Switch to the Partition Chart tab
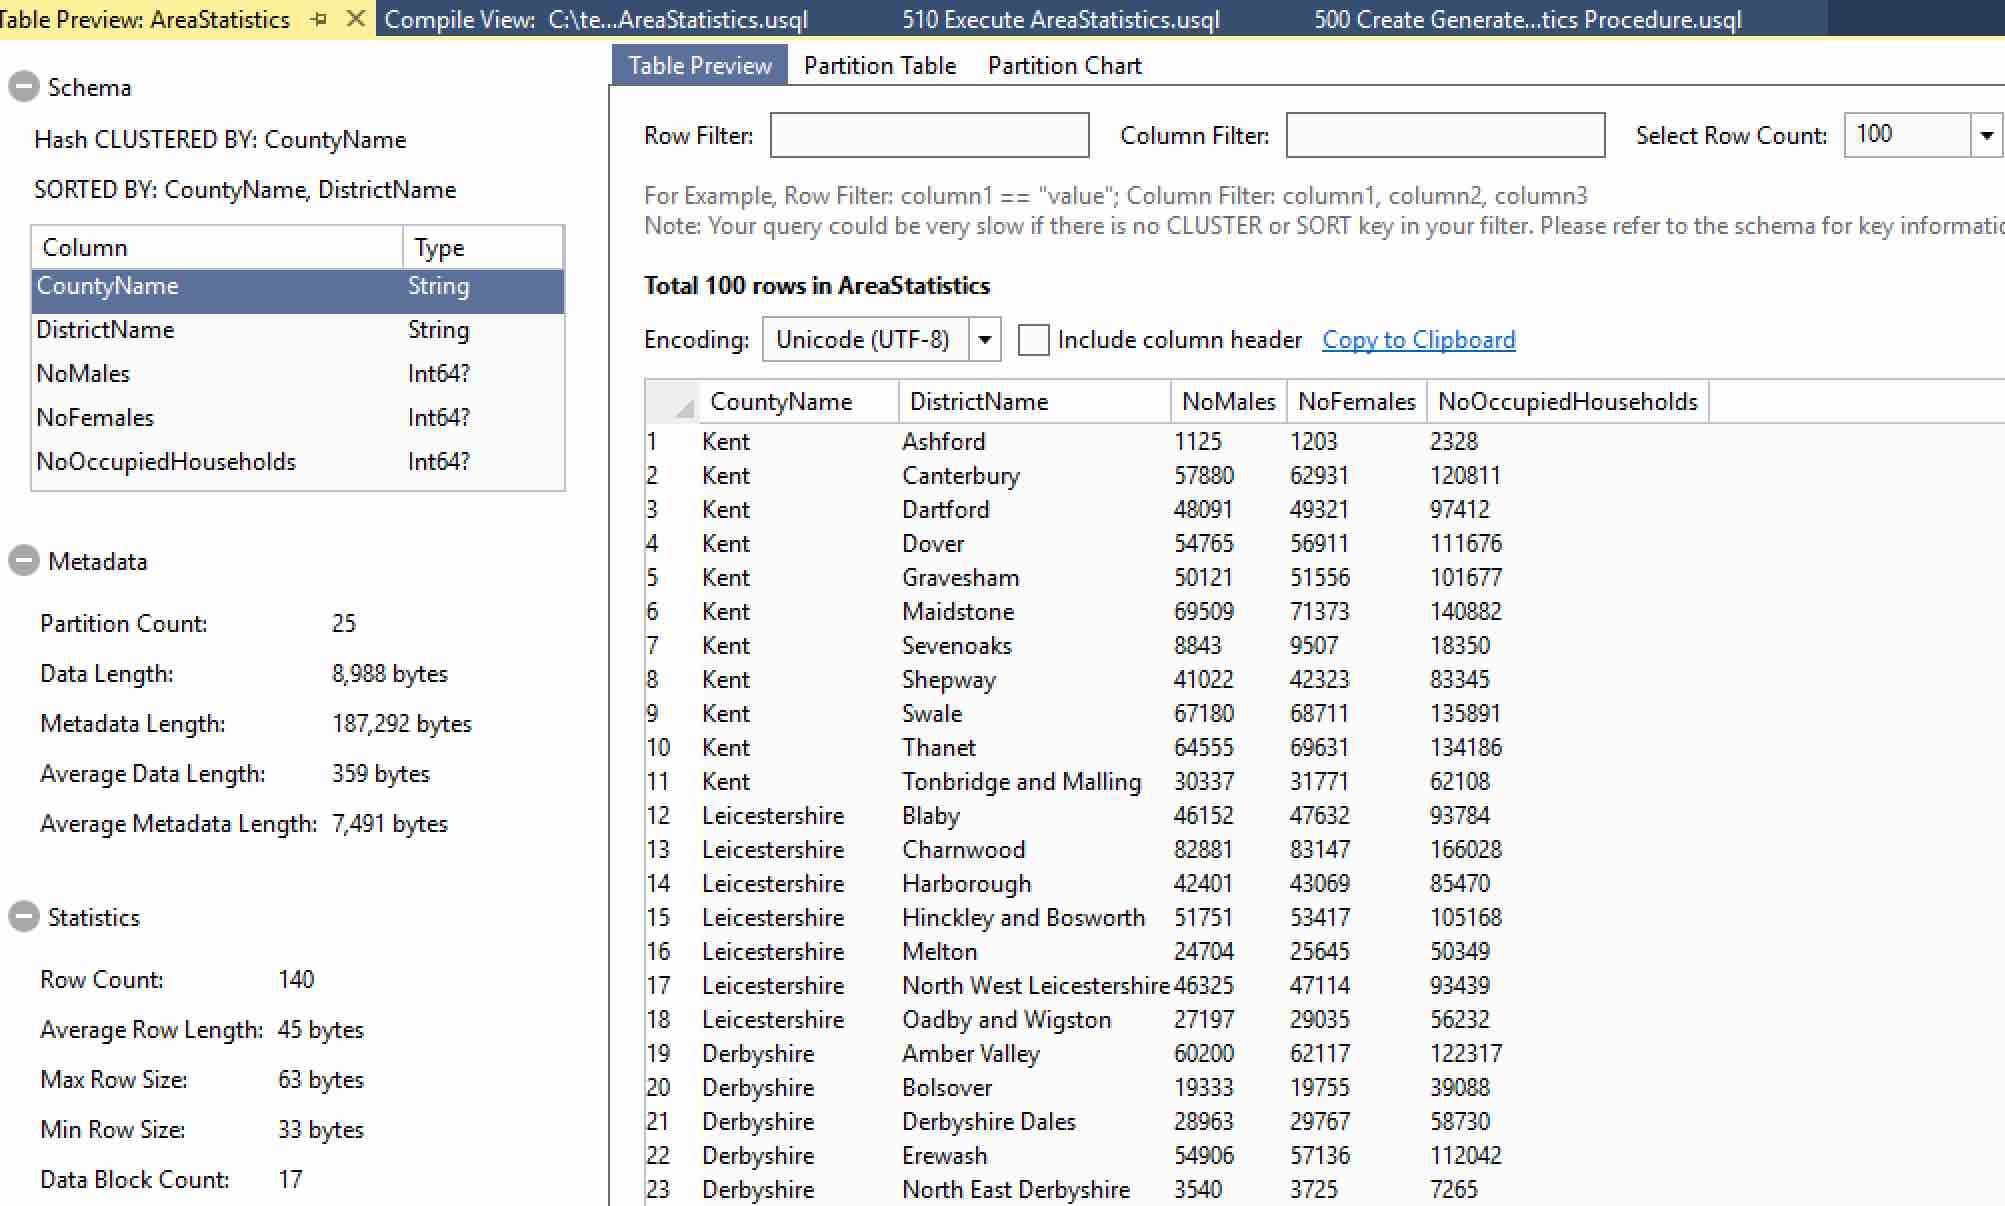Image resolution: width=2005 pixels, height=1206 pixels. coord(1064,66)
